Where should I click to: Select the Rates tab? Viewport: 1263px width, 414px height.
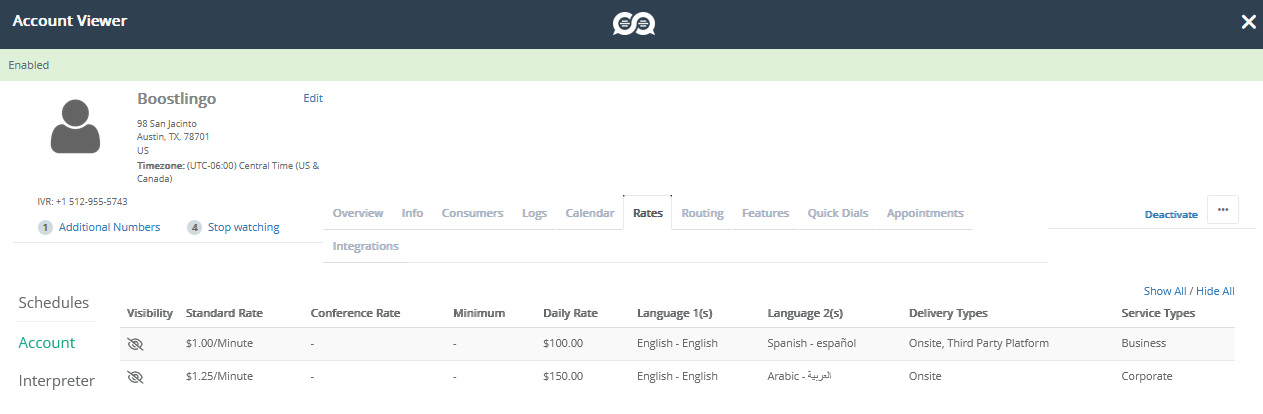tap(648, 213)
